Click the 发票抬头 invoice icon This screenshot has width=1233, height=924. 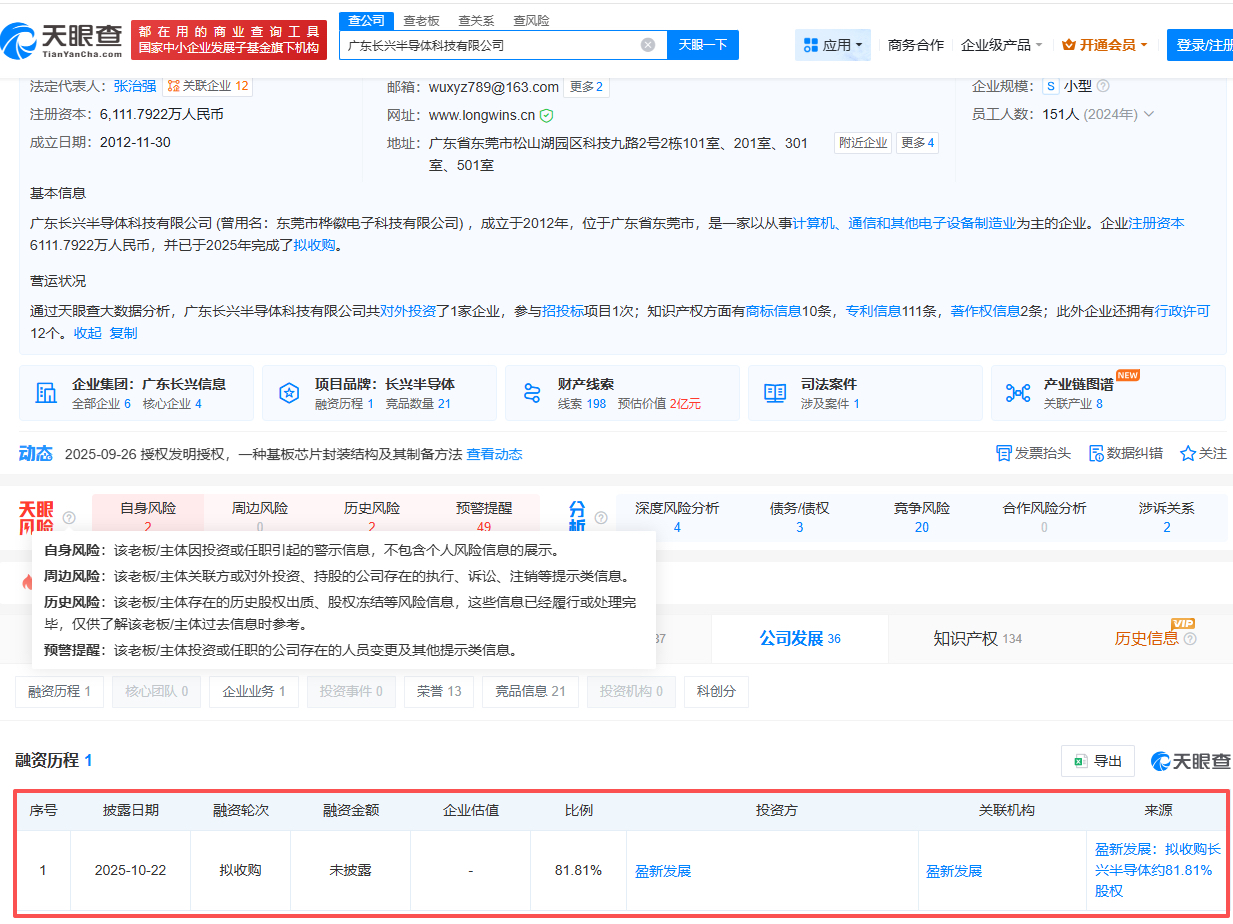[1004, 454]
